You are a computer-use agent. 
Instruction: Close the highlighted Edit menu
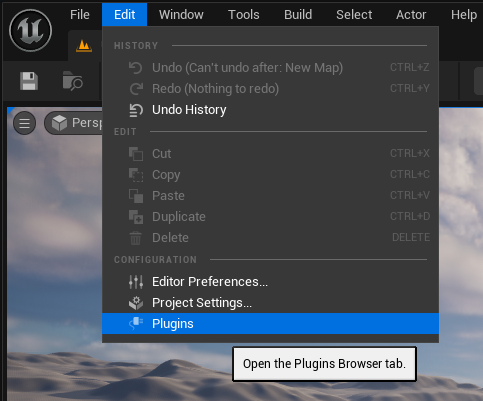(124, 15)
